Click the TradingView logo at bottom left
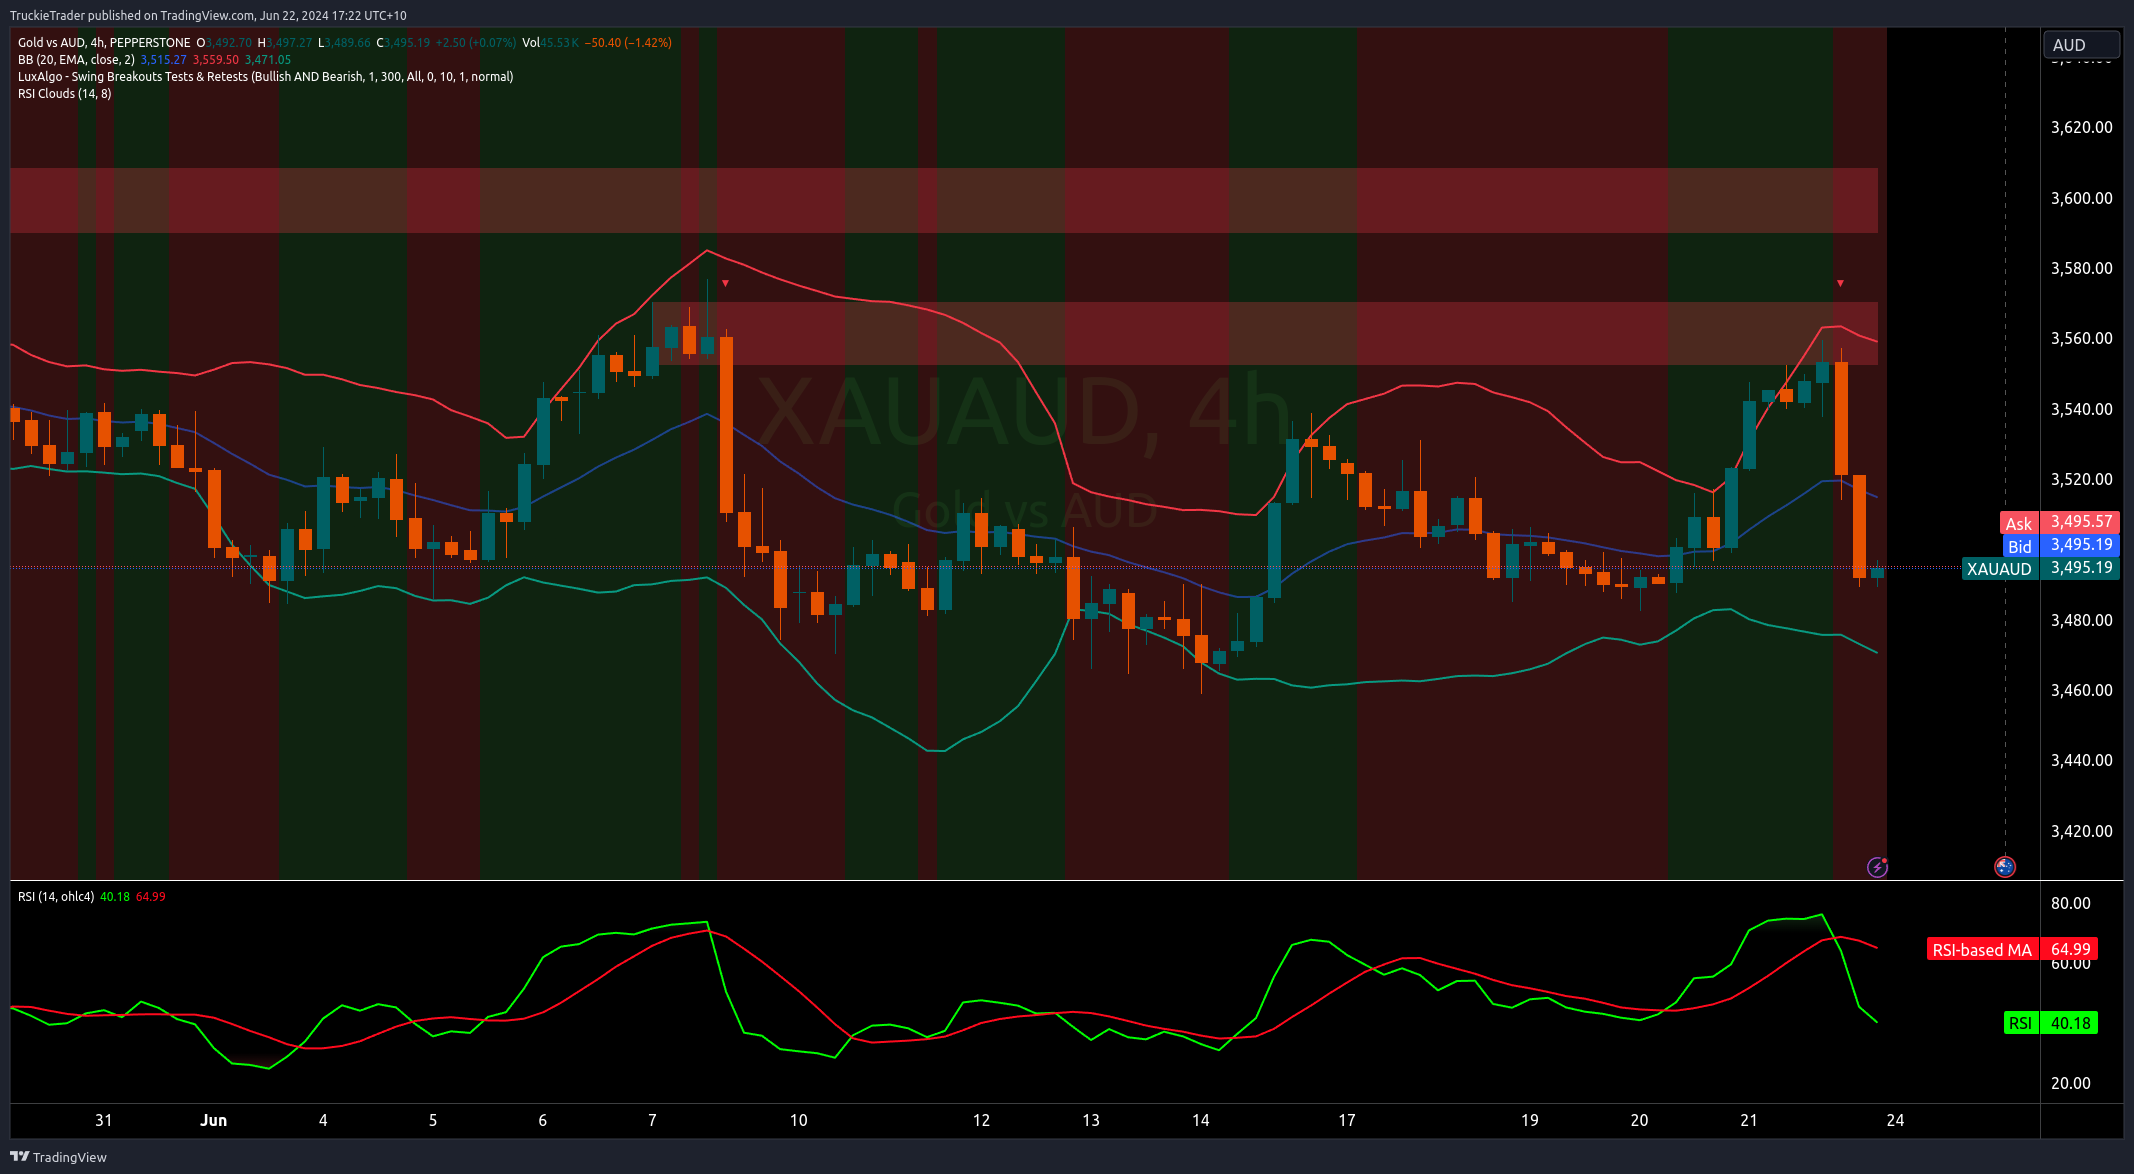 click(x=58, y=1157)
